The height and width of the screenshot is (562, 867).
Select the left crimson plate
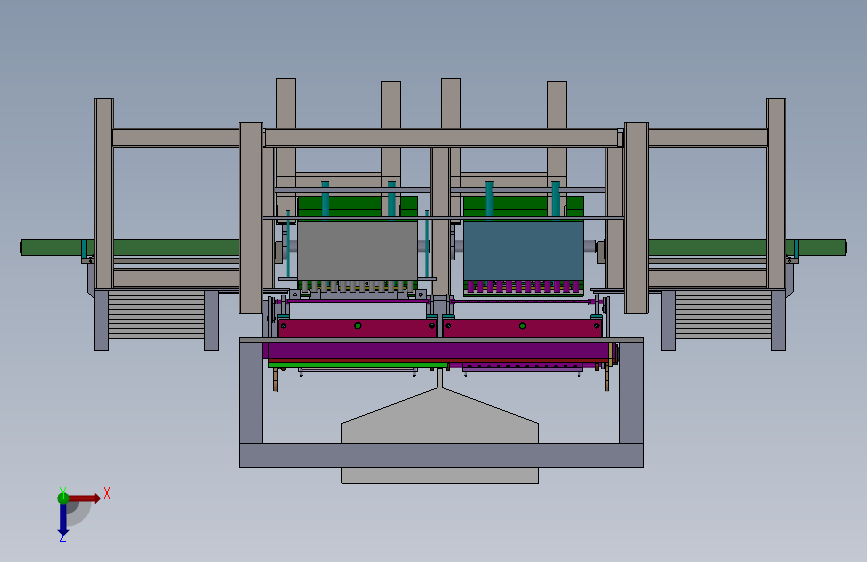(357, 327)
